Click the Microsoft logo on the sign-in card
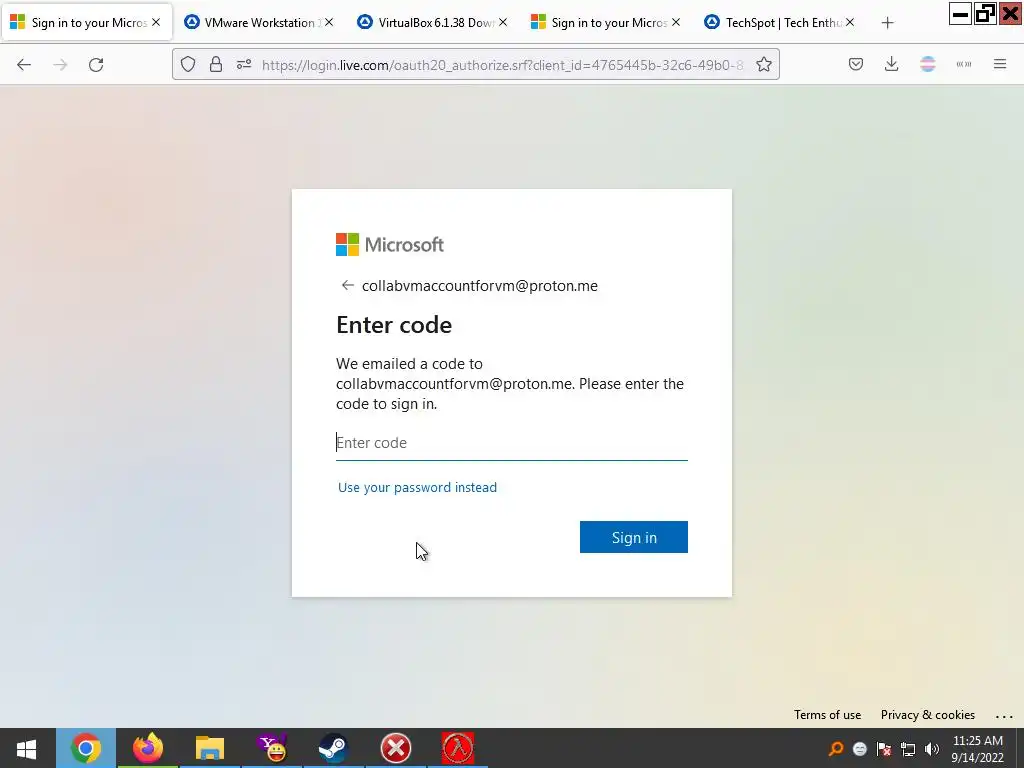Image resolution: width=1024 pixels, height=768 pixels. 390,245
